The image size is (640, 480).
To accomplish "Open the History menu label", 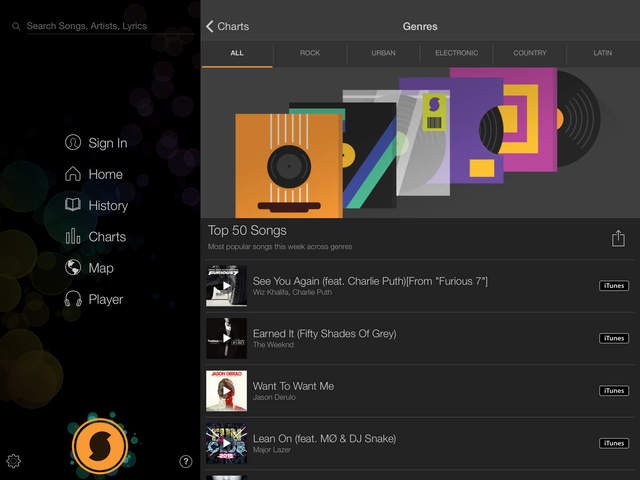I will [x=108, y=205].
